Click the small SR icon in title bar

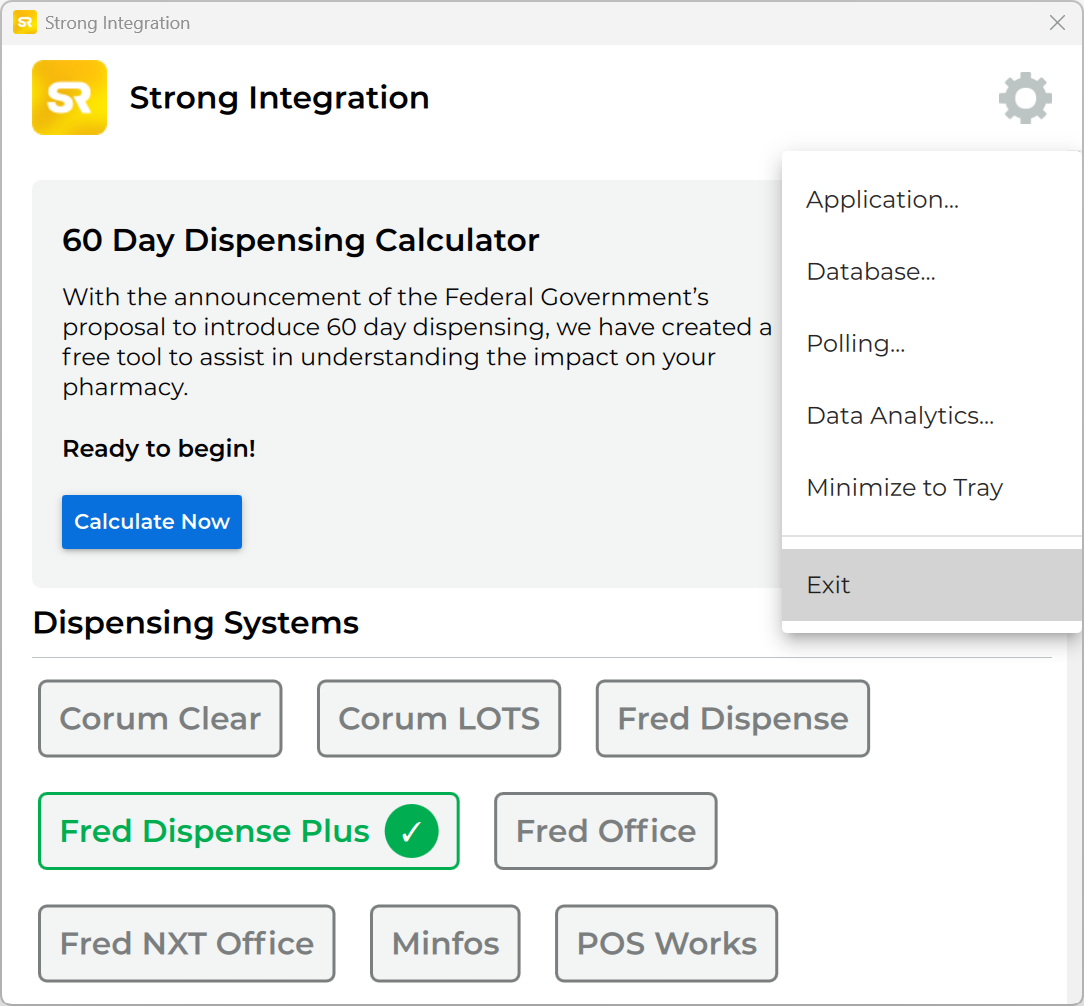coord(25,23)
